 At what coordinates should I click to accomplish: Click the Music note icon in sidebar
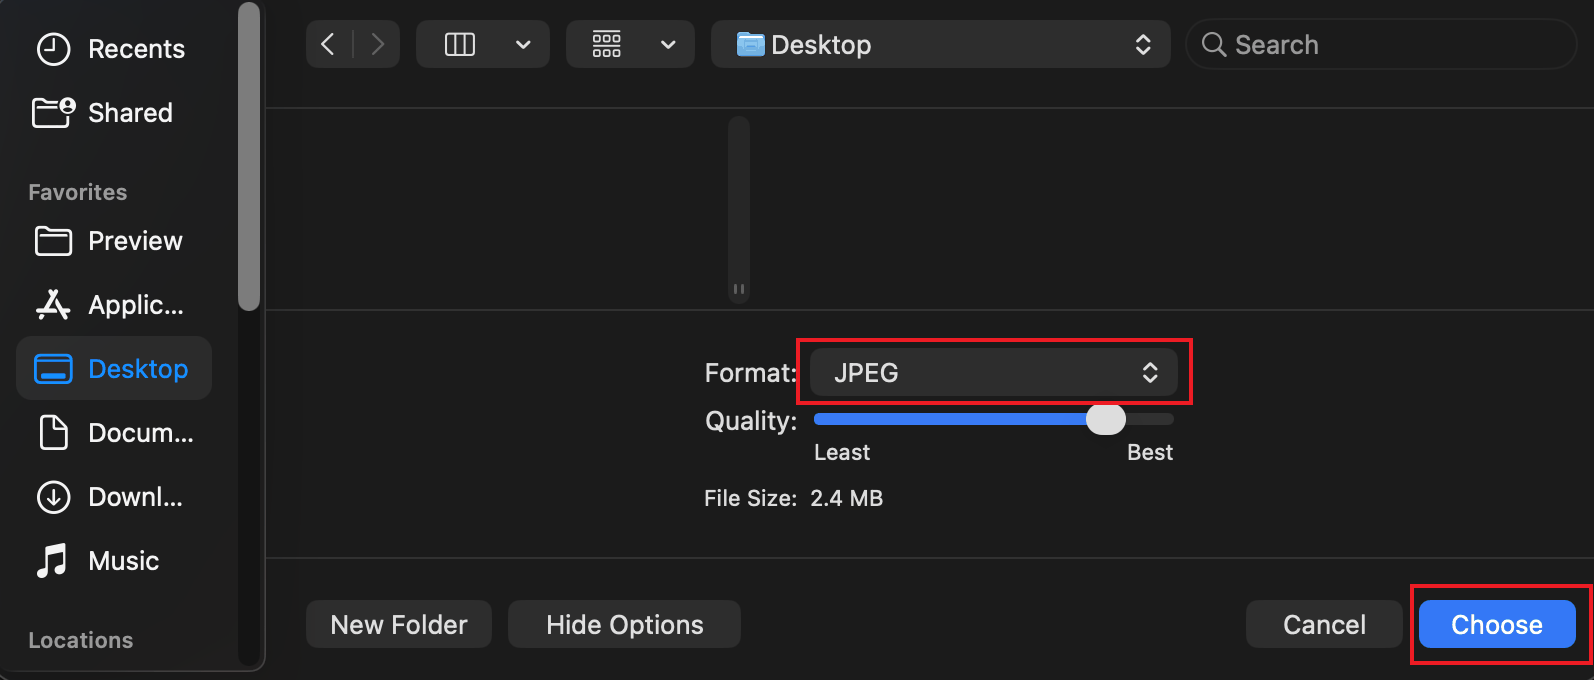pyautogui.click(x=53, y=561)
